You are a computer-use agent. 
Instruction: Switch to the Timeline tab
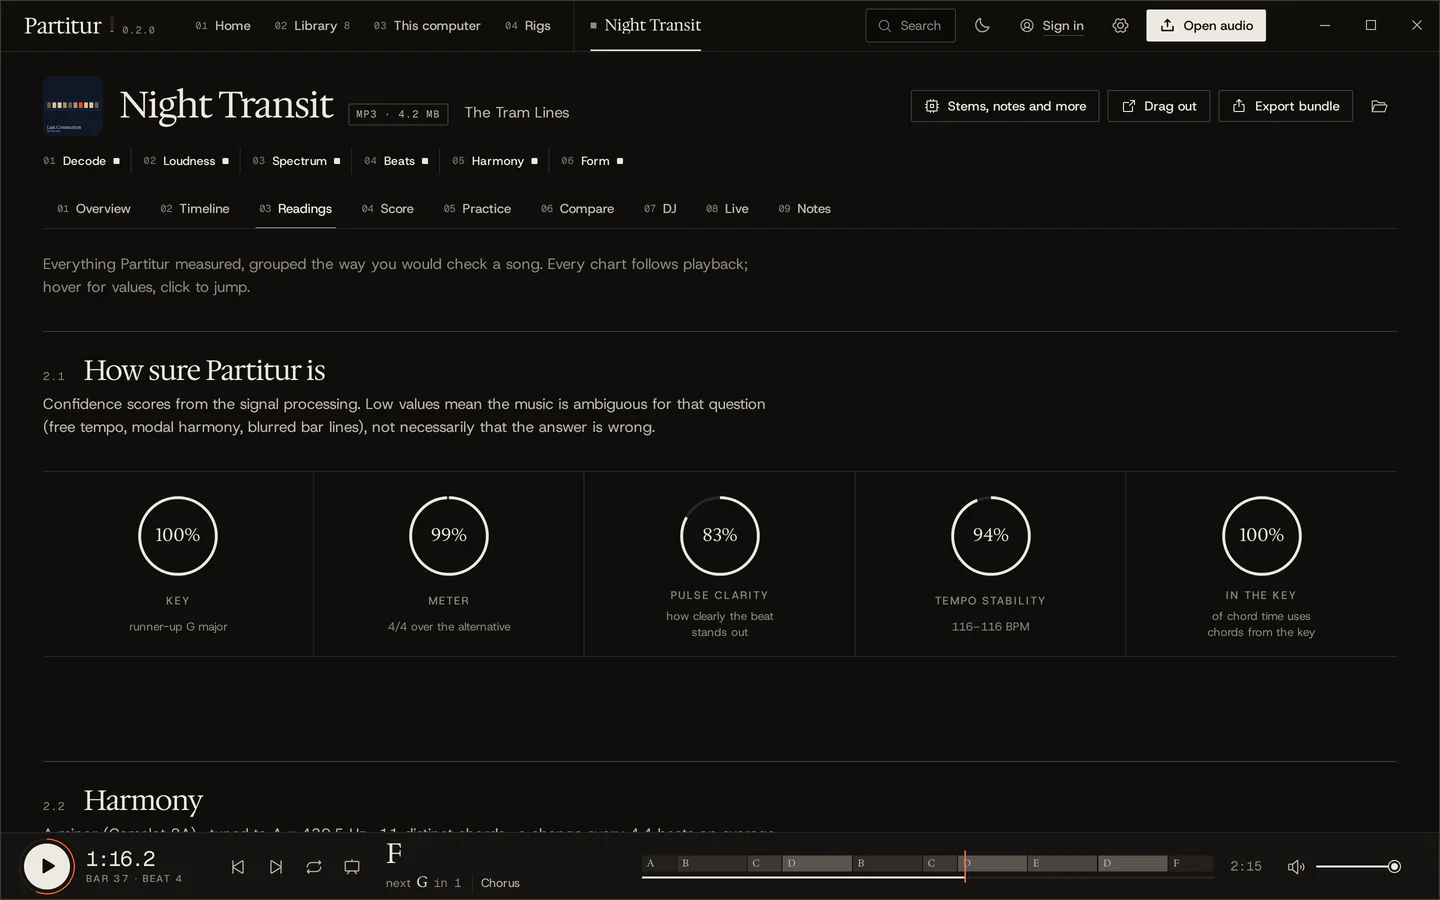(195, 209)
